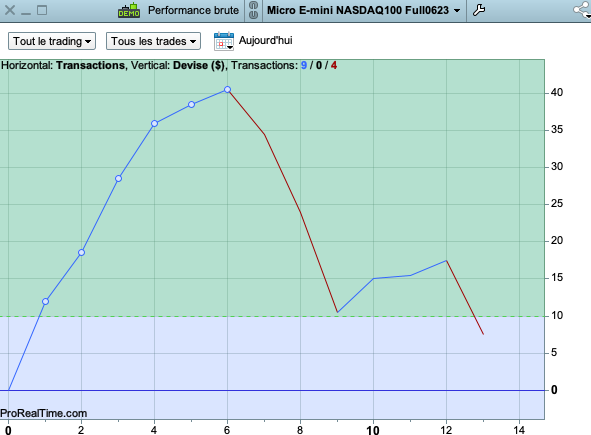Click the Devise ($) vertical axis label
The width and height of the screenshot is (591, 435).
[x=199, y=66]
